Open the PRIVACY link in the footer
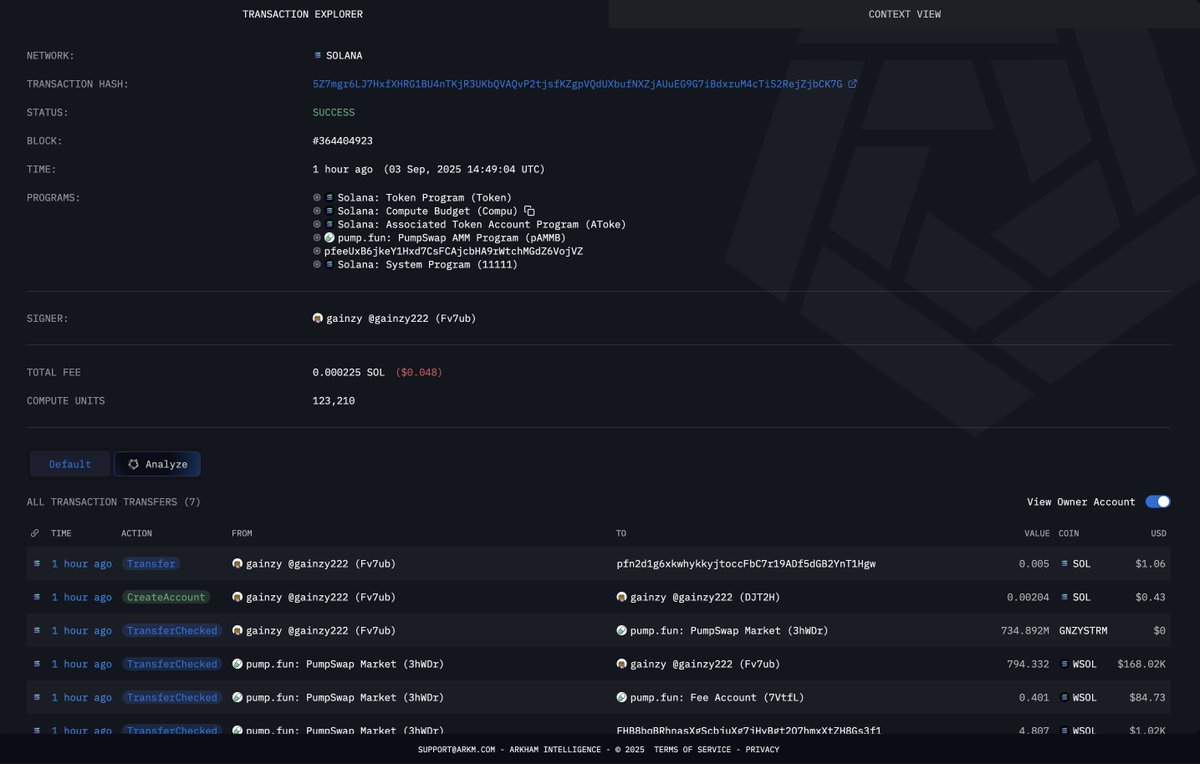 761,749
